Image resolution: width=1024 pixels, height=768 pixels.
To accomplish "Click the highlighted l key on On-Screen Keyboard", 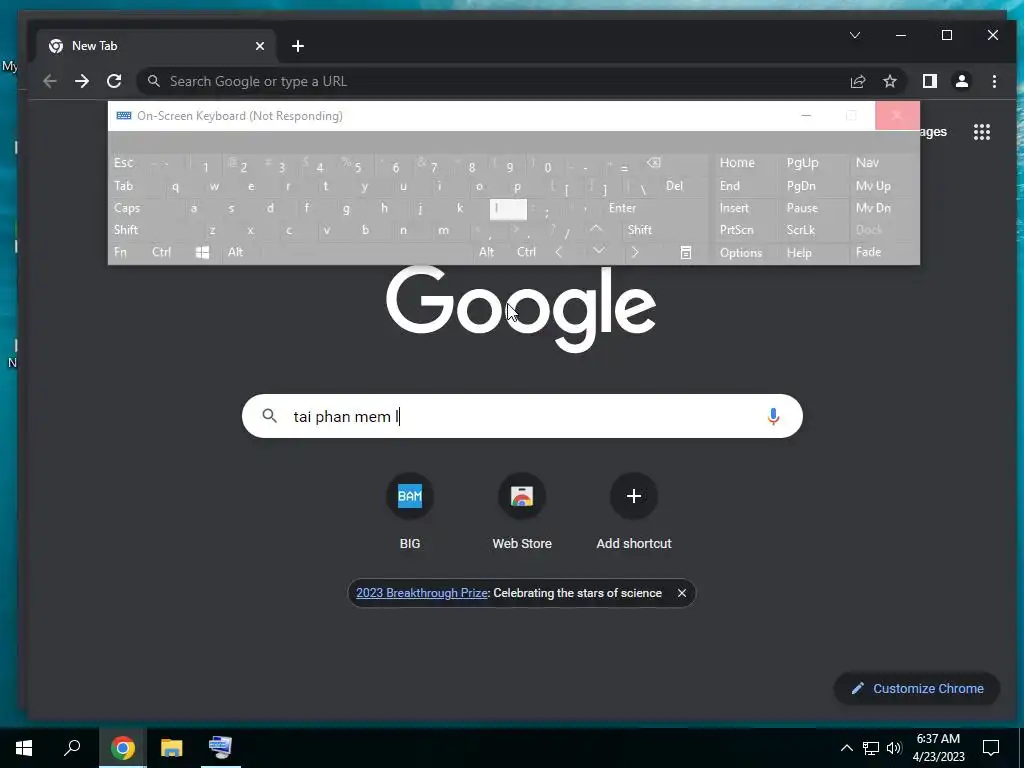I will (x=508, y=208).
